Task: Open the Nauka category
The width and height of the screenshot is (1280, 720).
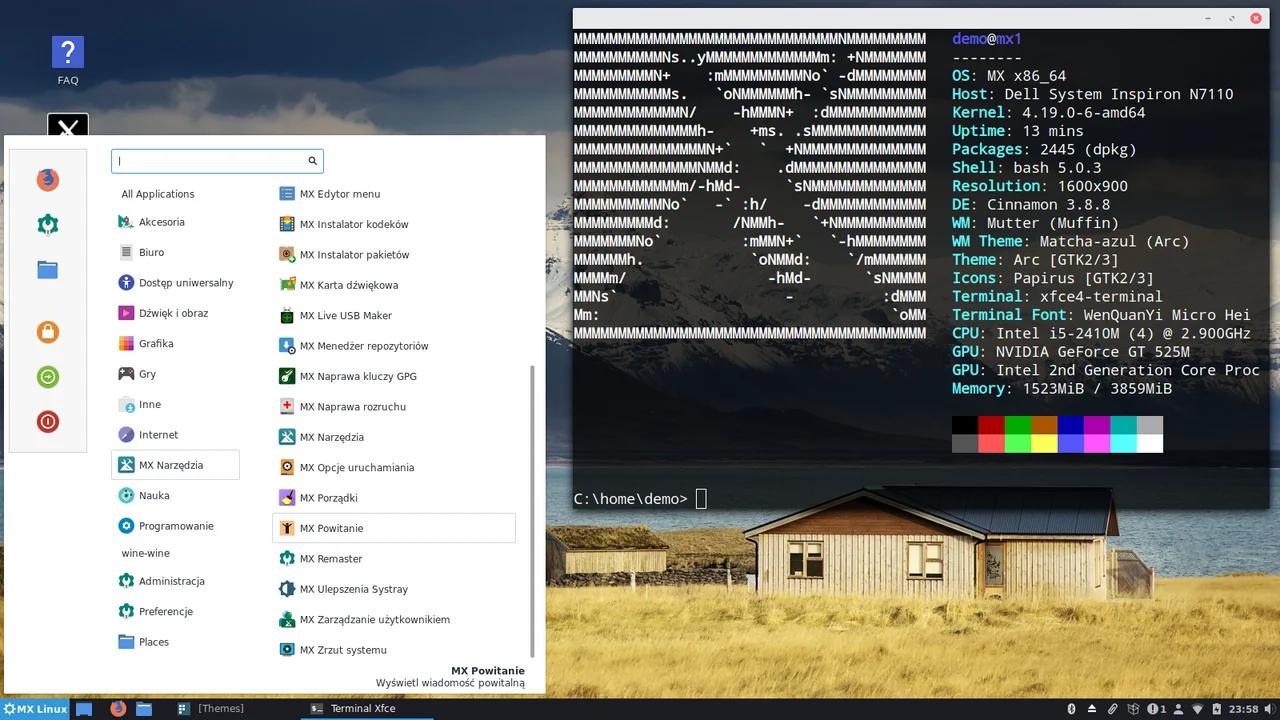Action: click(175, 496)
